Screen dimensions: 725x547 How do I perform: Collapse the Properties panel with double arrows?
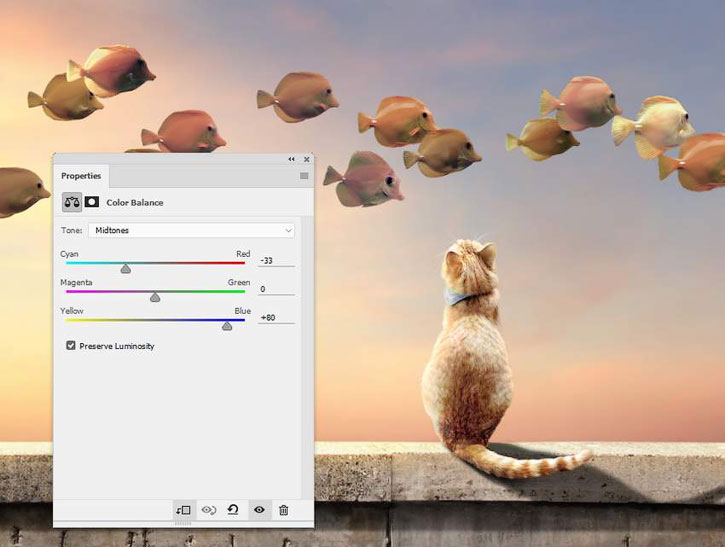[291, 159]
